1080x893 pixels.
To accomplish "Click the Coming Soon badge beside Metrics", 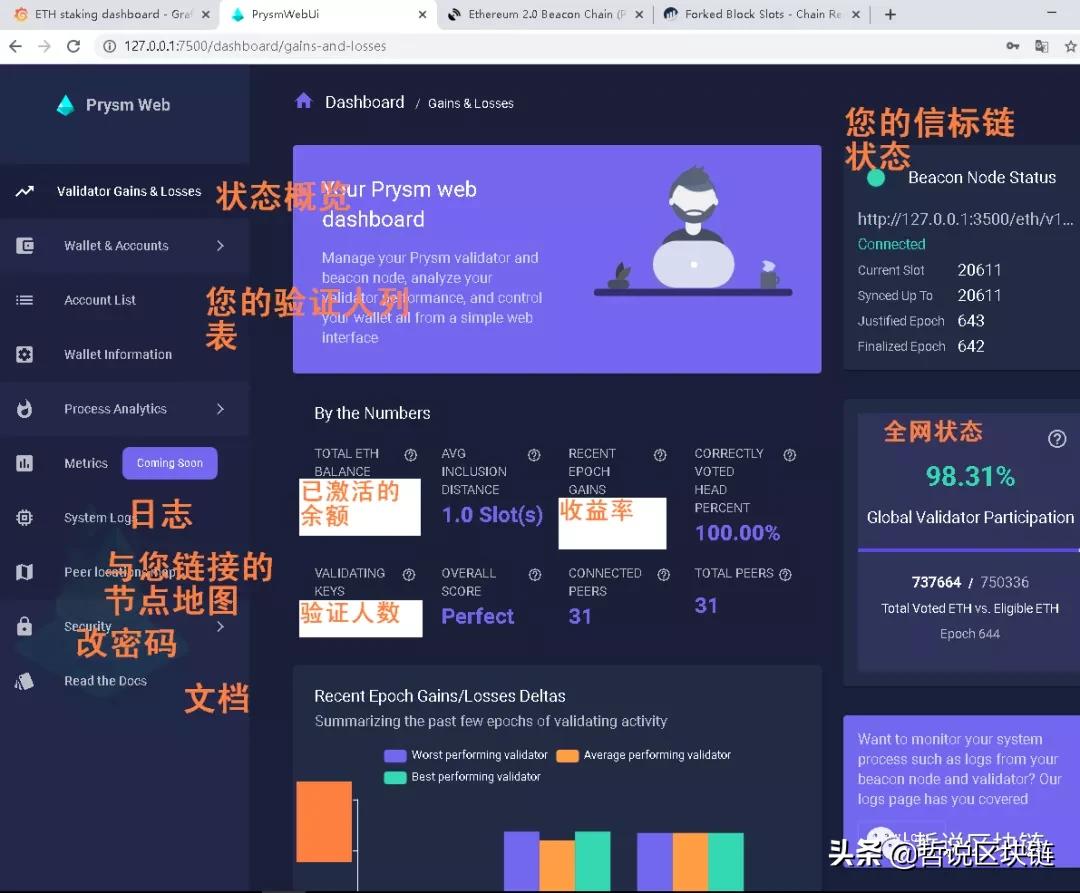I will click(169, 463).
